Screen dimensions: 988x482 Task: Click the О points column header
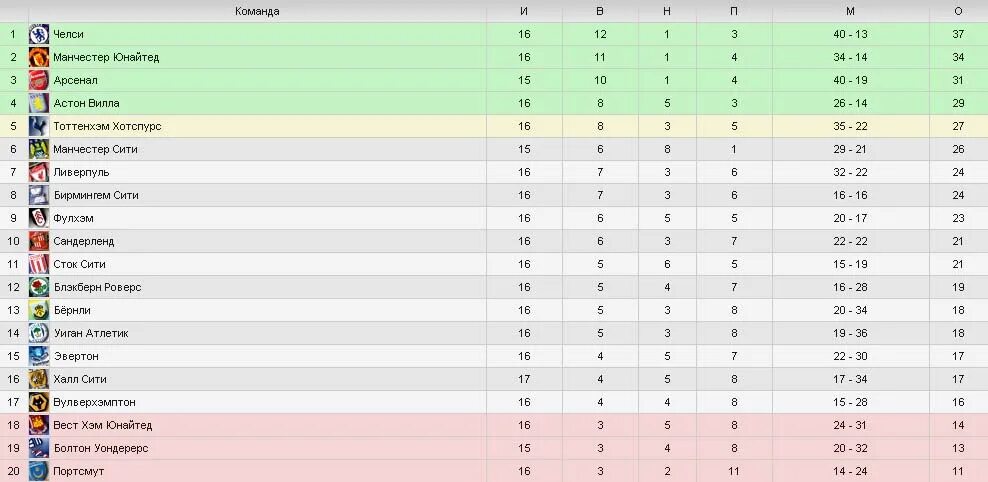(x=958, y=11)
